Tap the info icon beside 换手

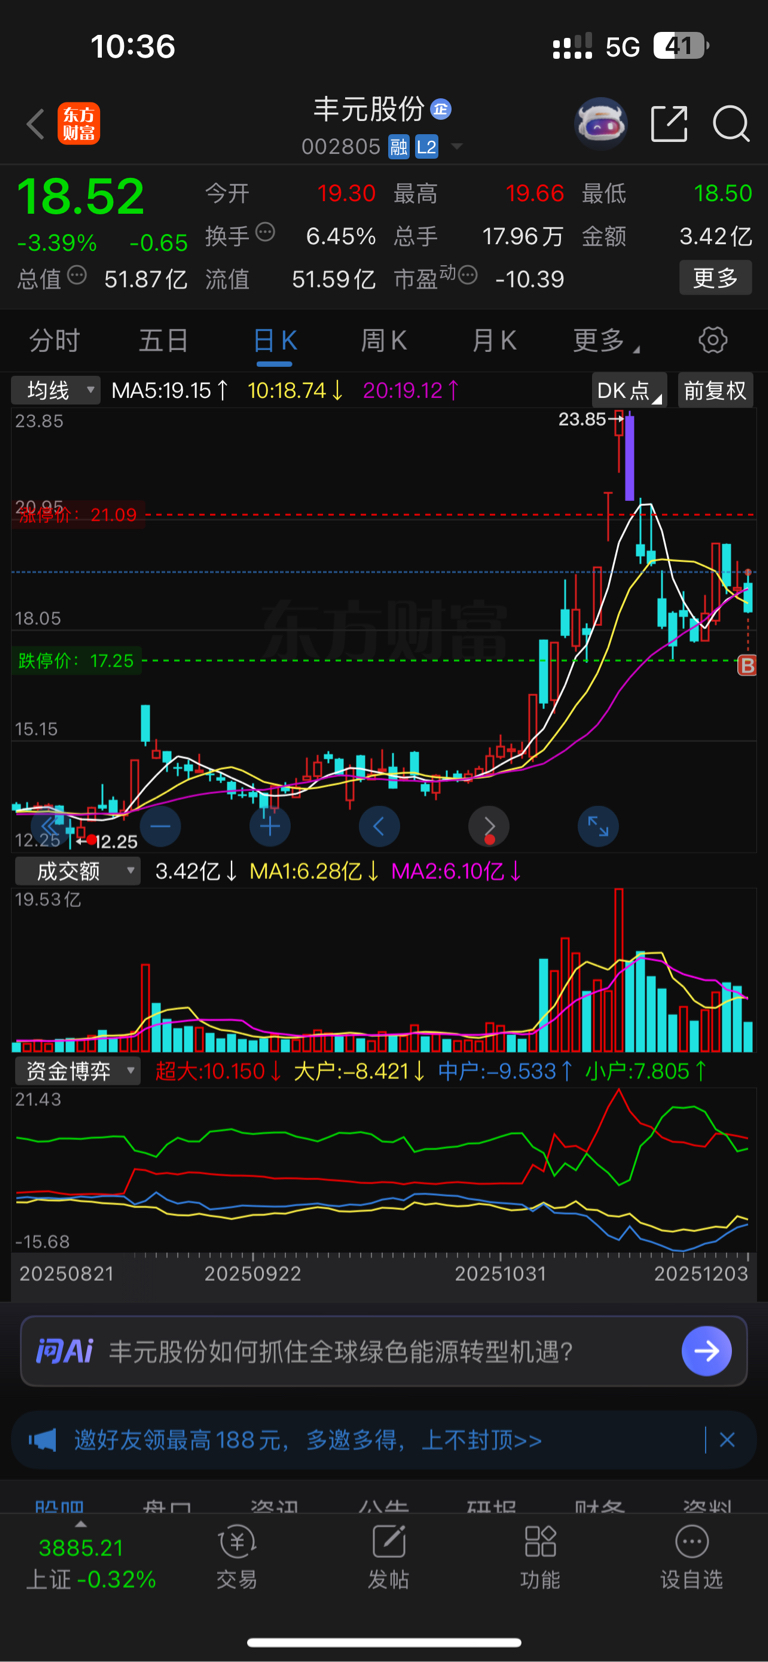click(x=265, y=232)
